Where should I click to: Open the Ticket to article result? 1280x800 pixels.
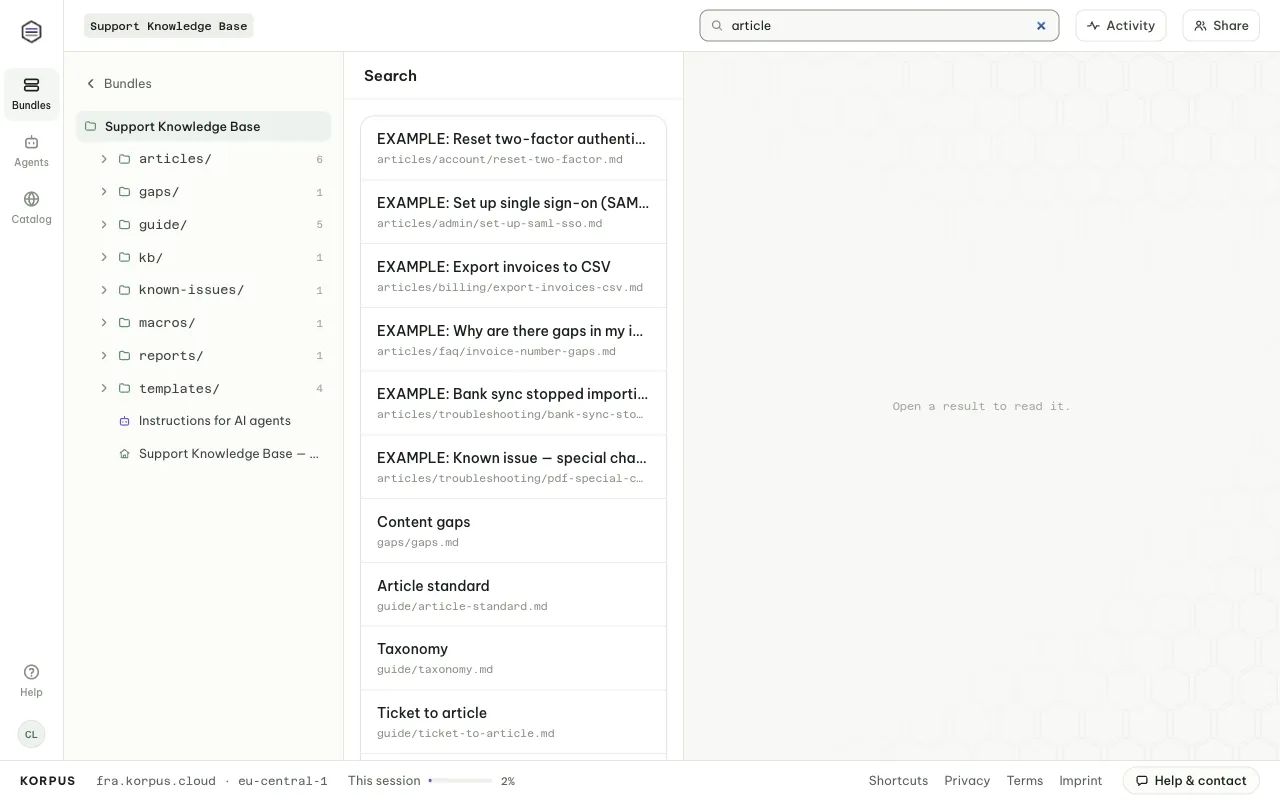point(513,722)
